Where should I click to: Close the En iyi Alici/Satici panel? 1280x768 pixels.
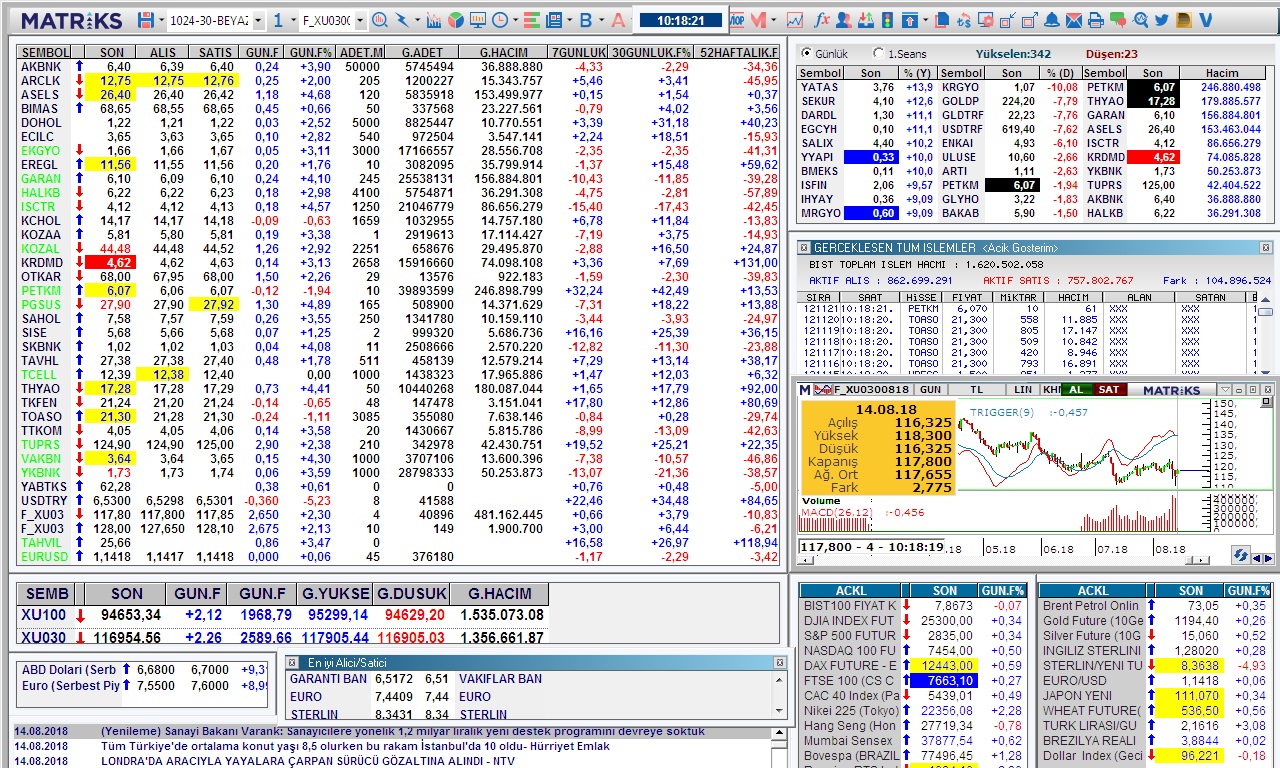pos(779,662)
